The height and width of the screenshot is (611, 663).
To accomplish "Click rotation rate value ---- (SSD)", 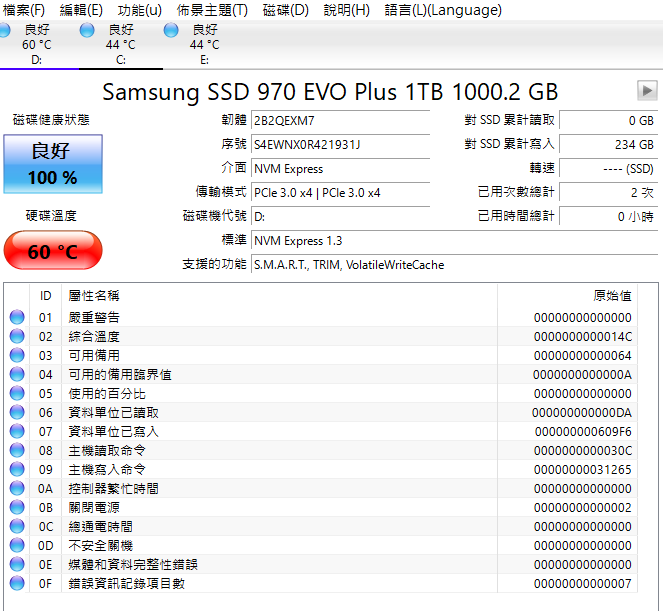I will (x=608, y=169).
